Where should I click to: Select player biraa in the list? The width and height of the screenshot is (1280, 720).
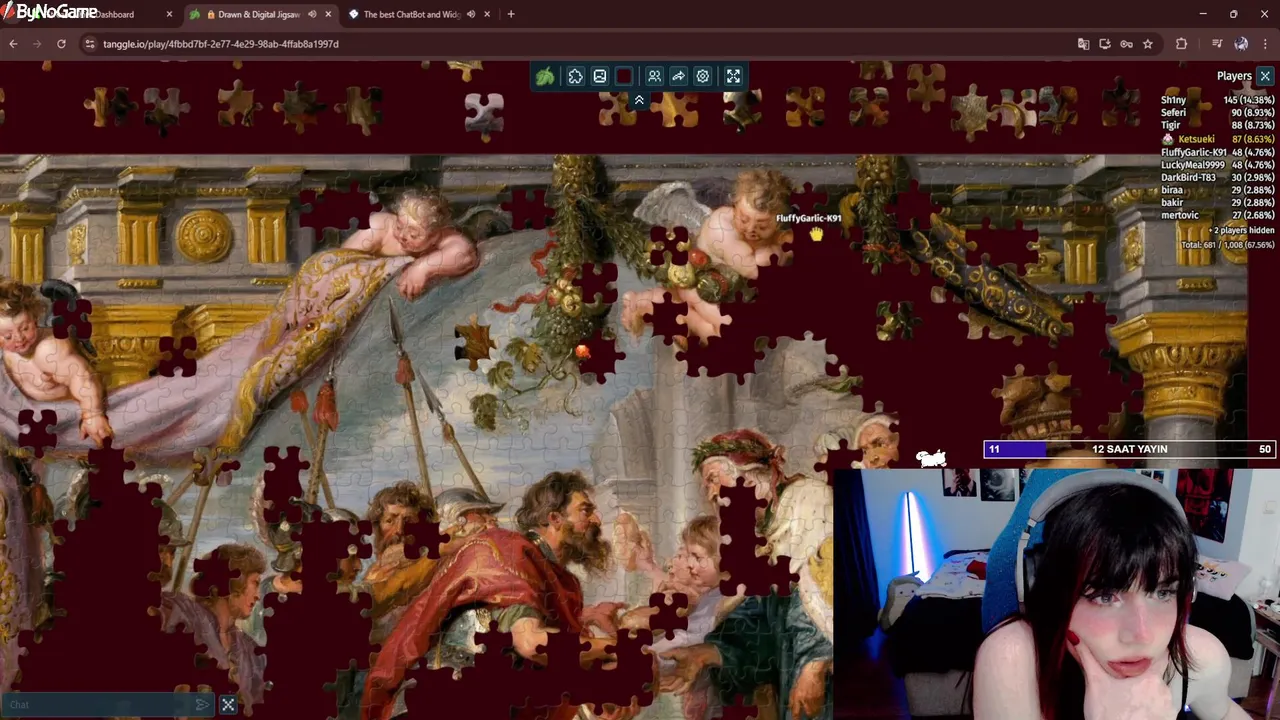pyautogui.click(x=1217, y=190)
